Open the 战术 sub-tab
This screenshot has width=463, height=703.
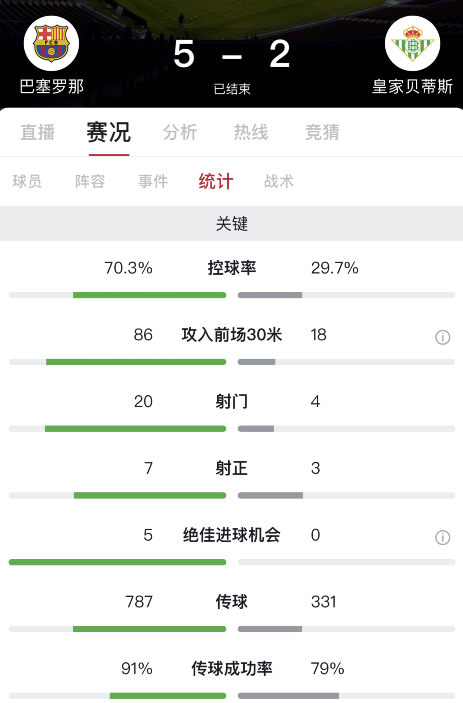pyautogui.click(x=279, y=182)
